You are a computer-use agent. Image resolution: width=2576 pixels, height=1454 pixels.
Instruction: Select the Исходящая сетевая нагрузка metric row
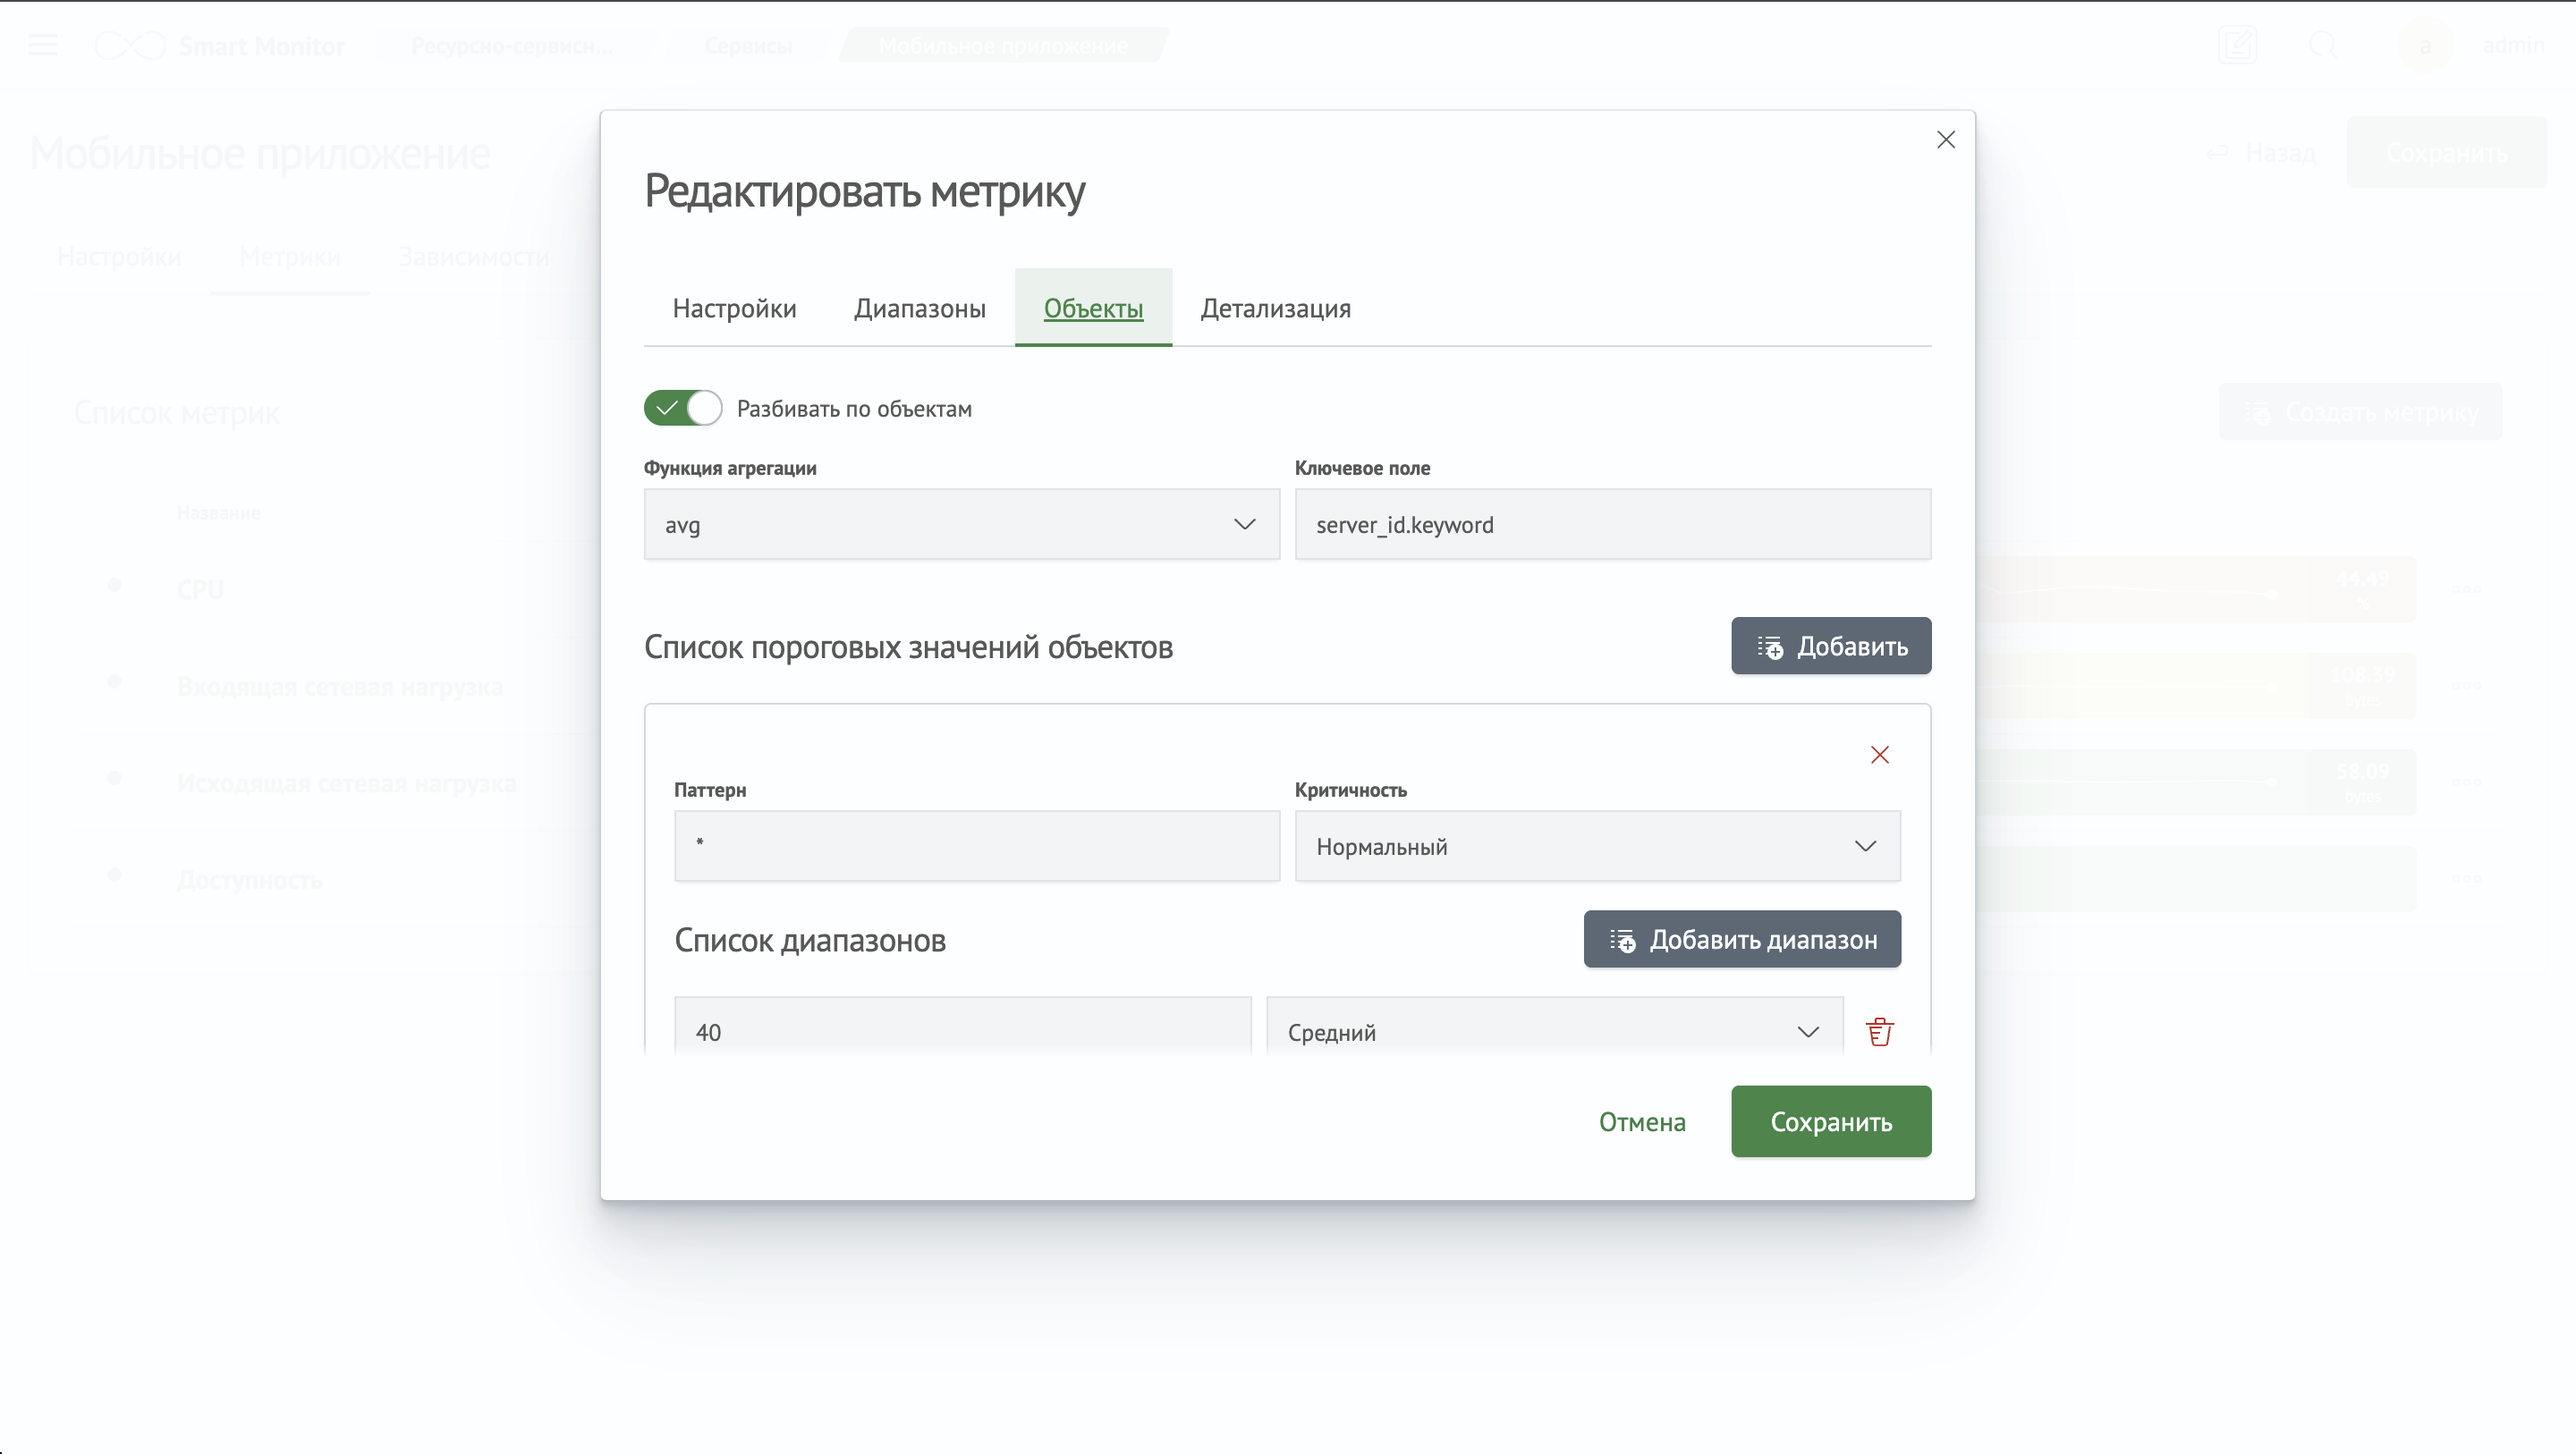[346, 783]
